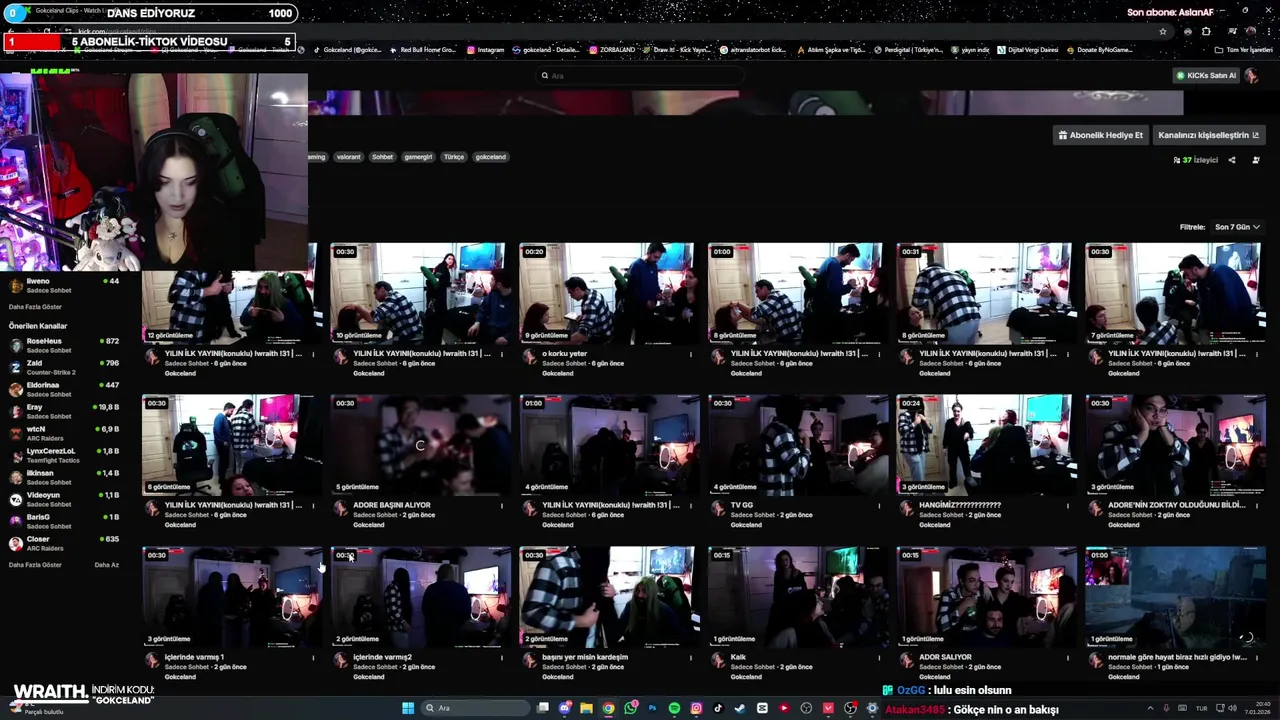The image size is (1280, 720).
Task: Play the 'ADORE'NİN ZOKTAY OLDUĞUNU BİLDİ' clip thumbnail
Action: coord(1174,445)
